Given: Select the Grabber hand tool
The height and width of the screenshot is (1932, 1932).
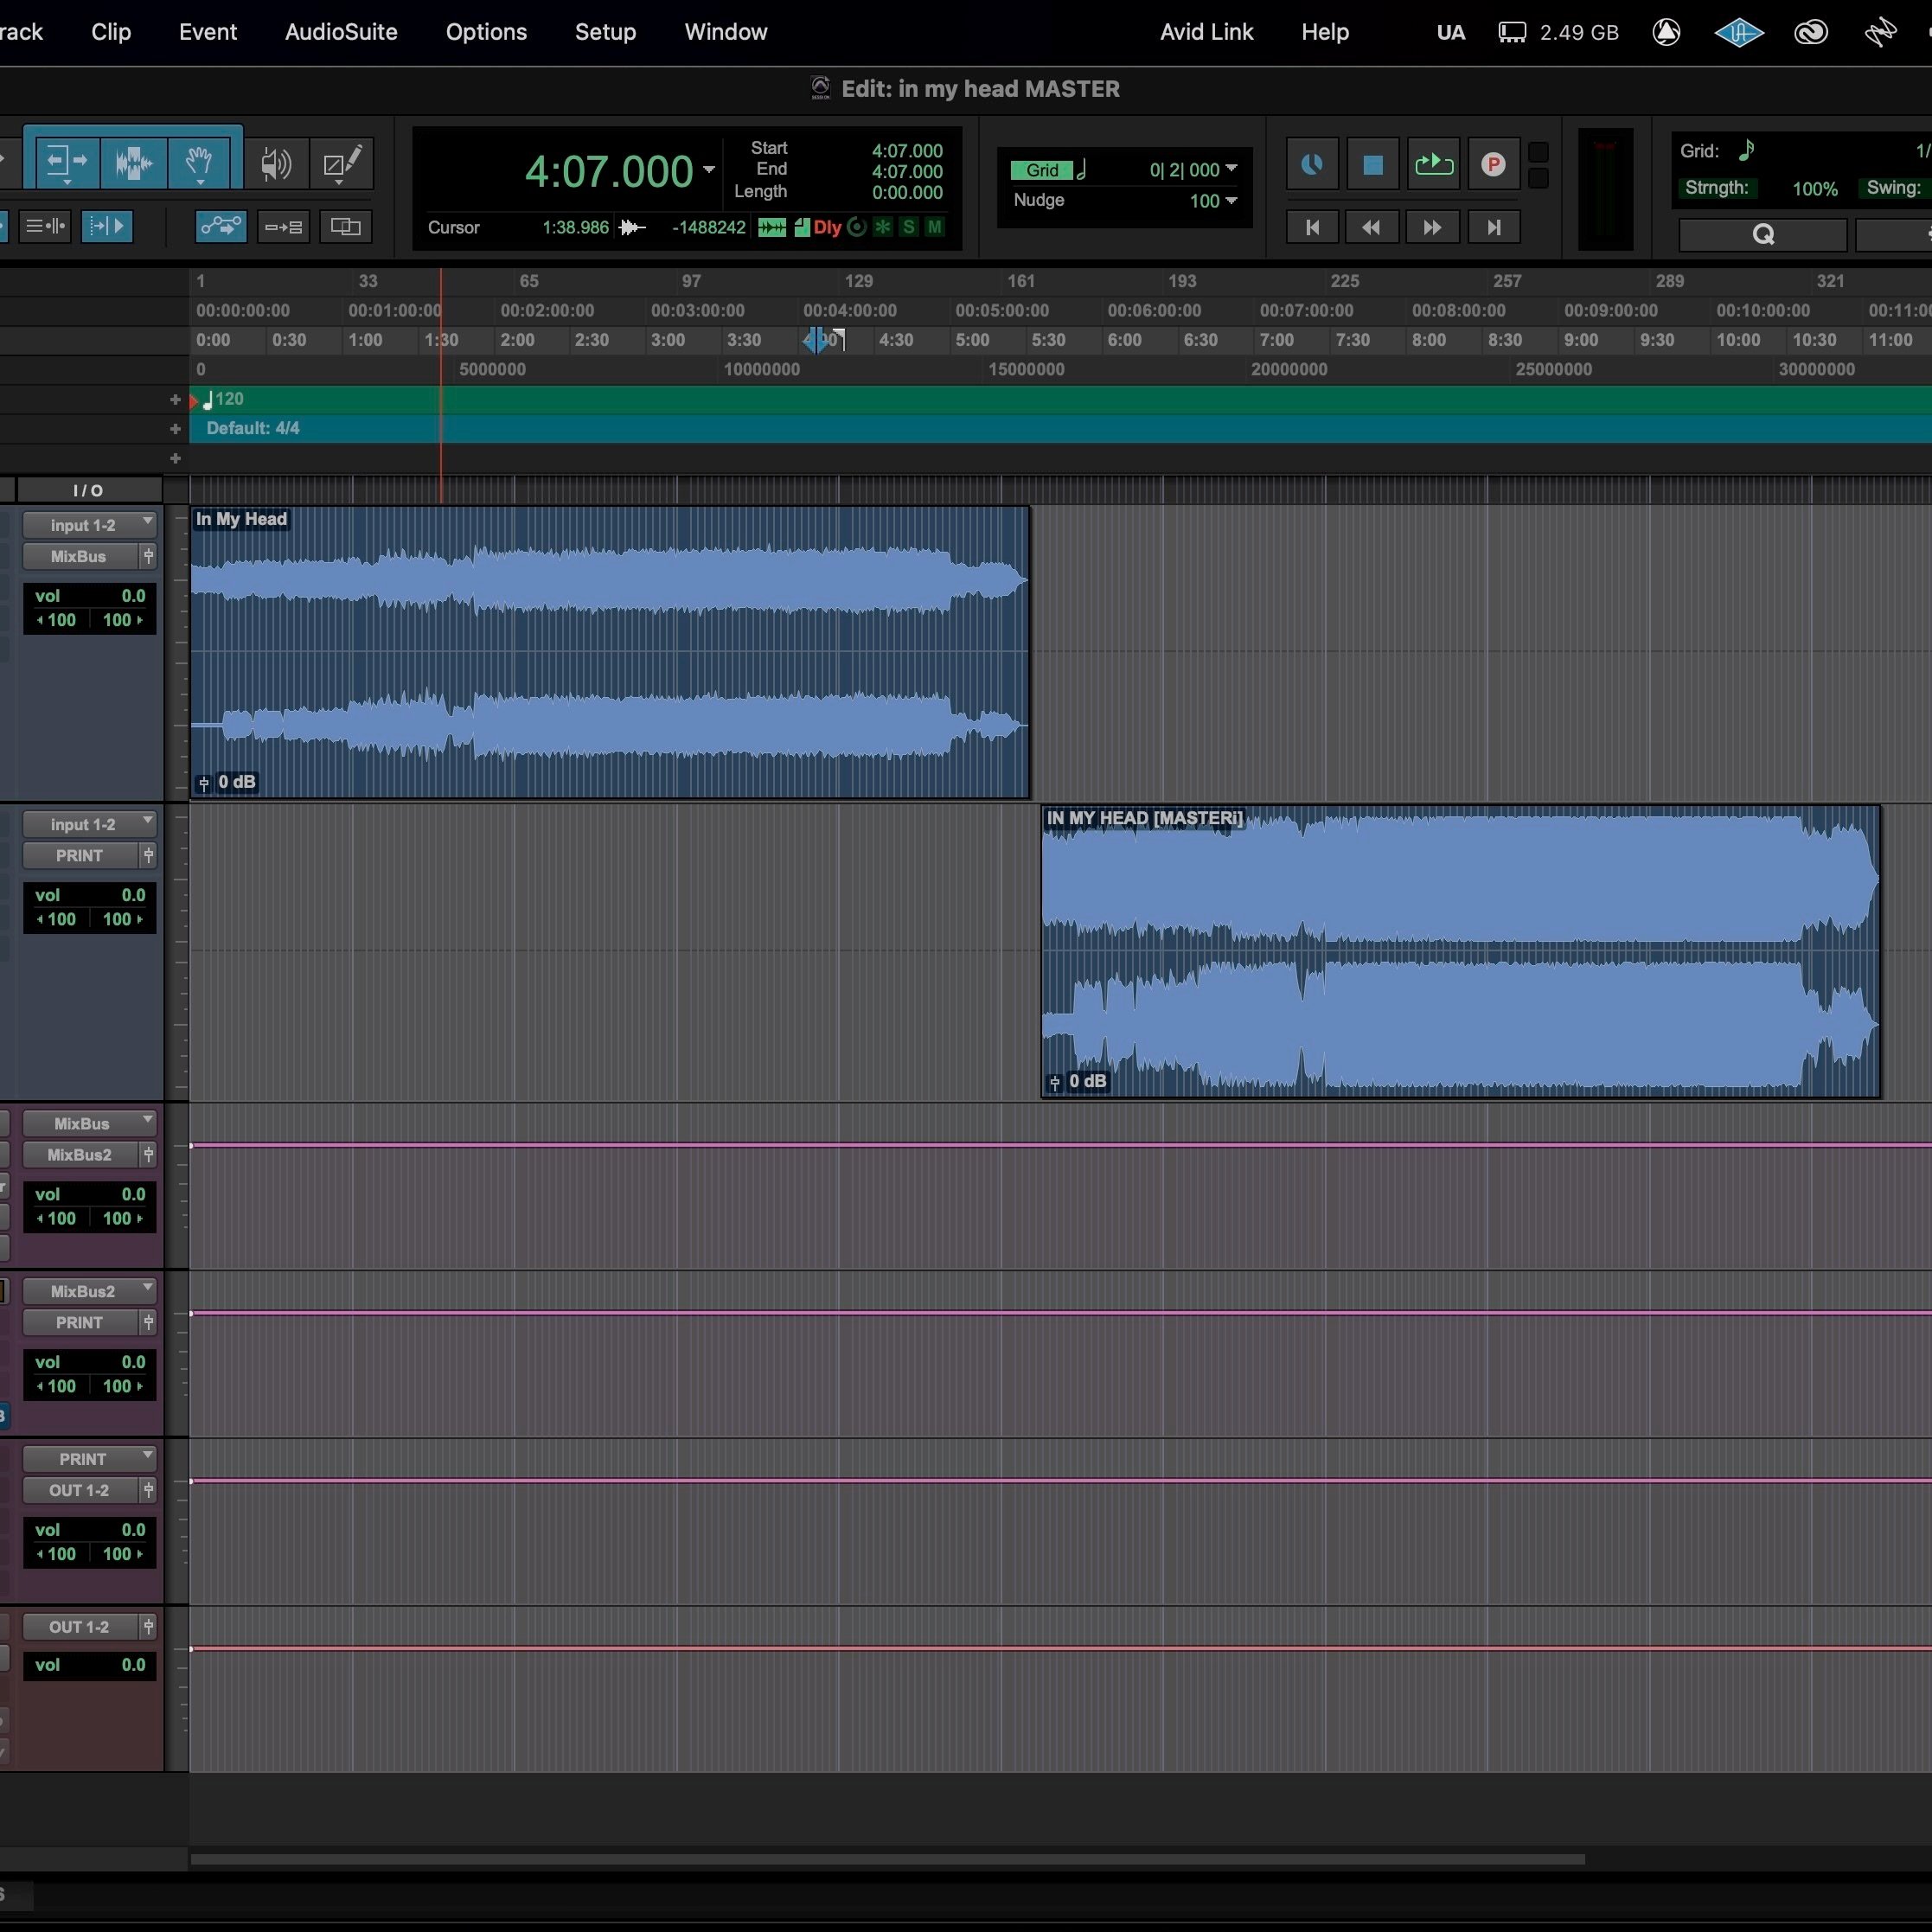Looking at the screenshot, I should coord(199,162).
